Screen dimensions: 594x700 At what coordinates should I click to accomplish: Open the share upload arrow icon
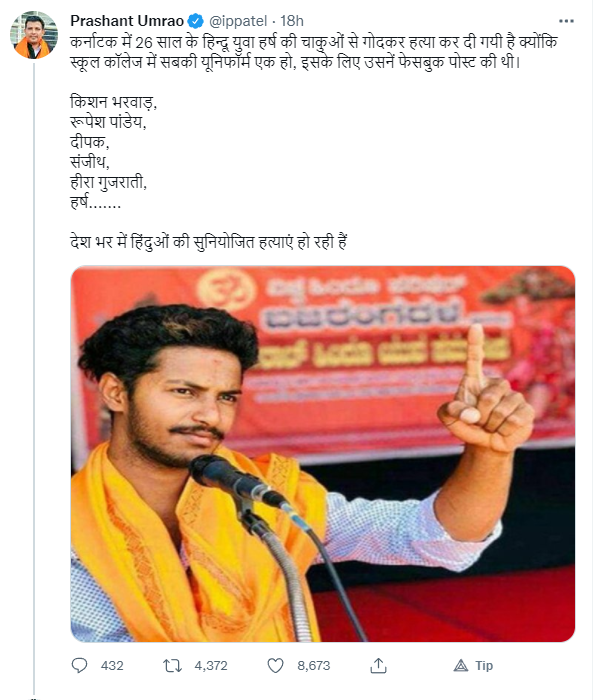(378, 665)
